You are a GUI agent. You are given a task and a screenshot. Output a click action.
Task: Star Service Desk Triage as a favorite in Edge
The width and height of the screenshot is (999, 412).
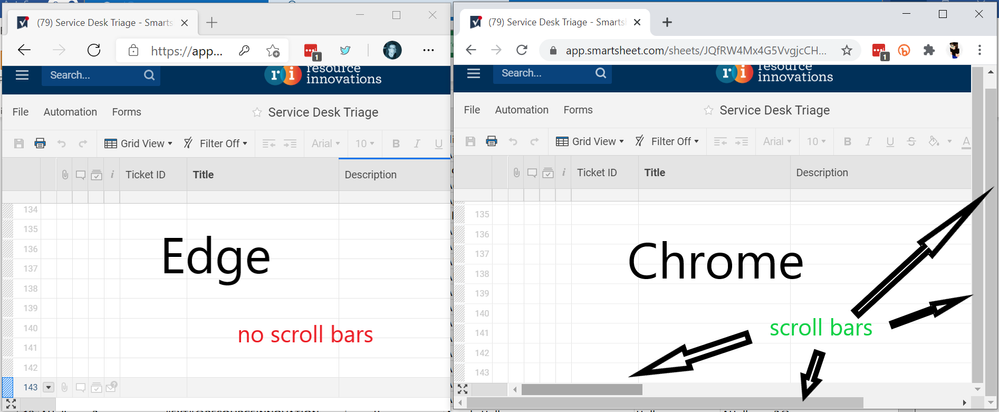tap(257, 113)
